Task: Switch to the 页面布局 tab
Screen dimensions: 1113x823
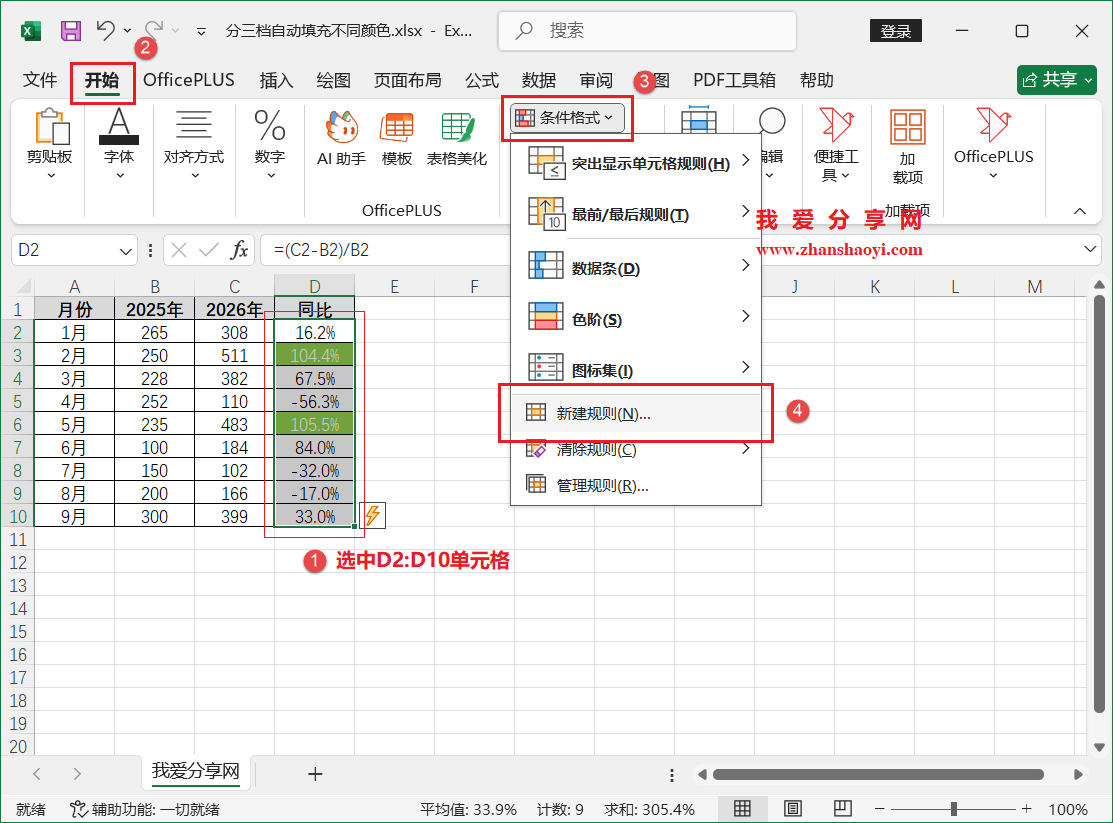Action: 407,80
